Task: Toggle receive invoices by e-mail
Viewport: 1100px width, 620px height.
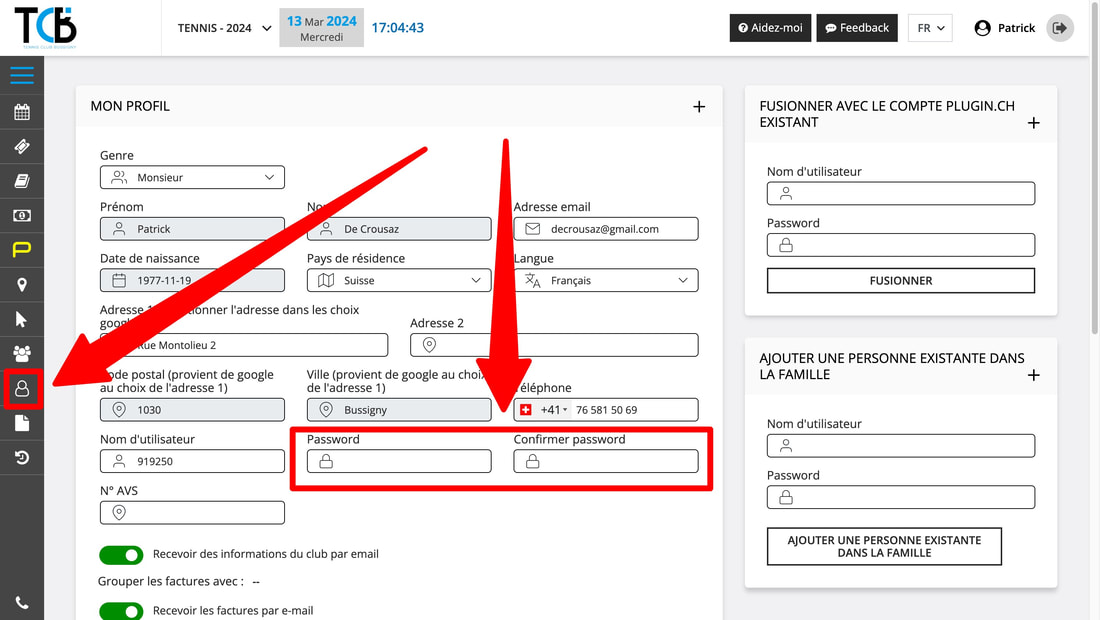Action: (121, 611)
